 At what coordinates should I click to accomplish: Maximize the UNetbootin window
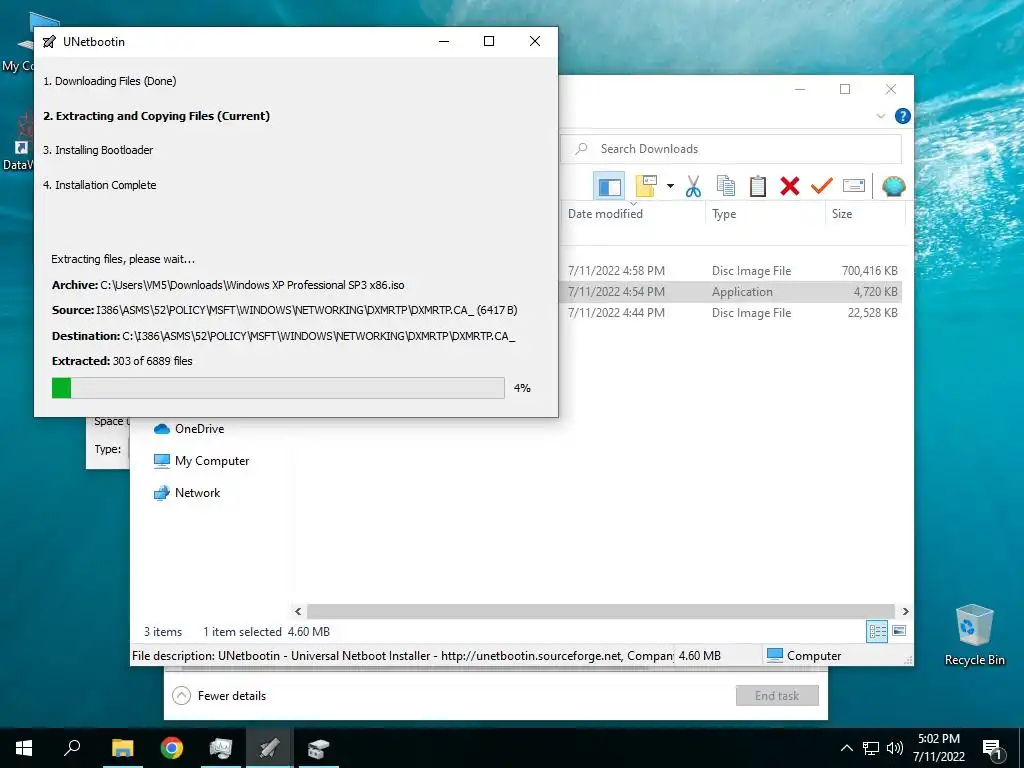tap(488, 41)
